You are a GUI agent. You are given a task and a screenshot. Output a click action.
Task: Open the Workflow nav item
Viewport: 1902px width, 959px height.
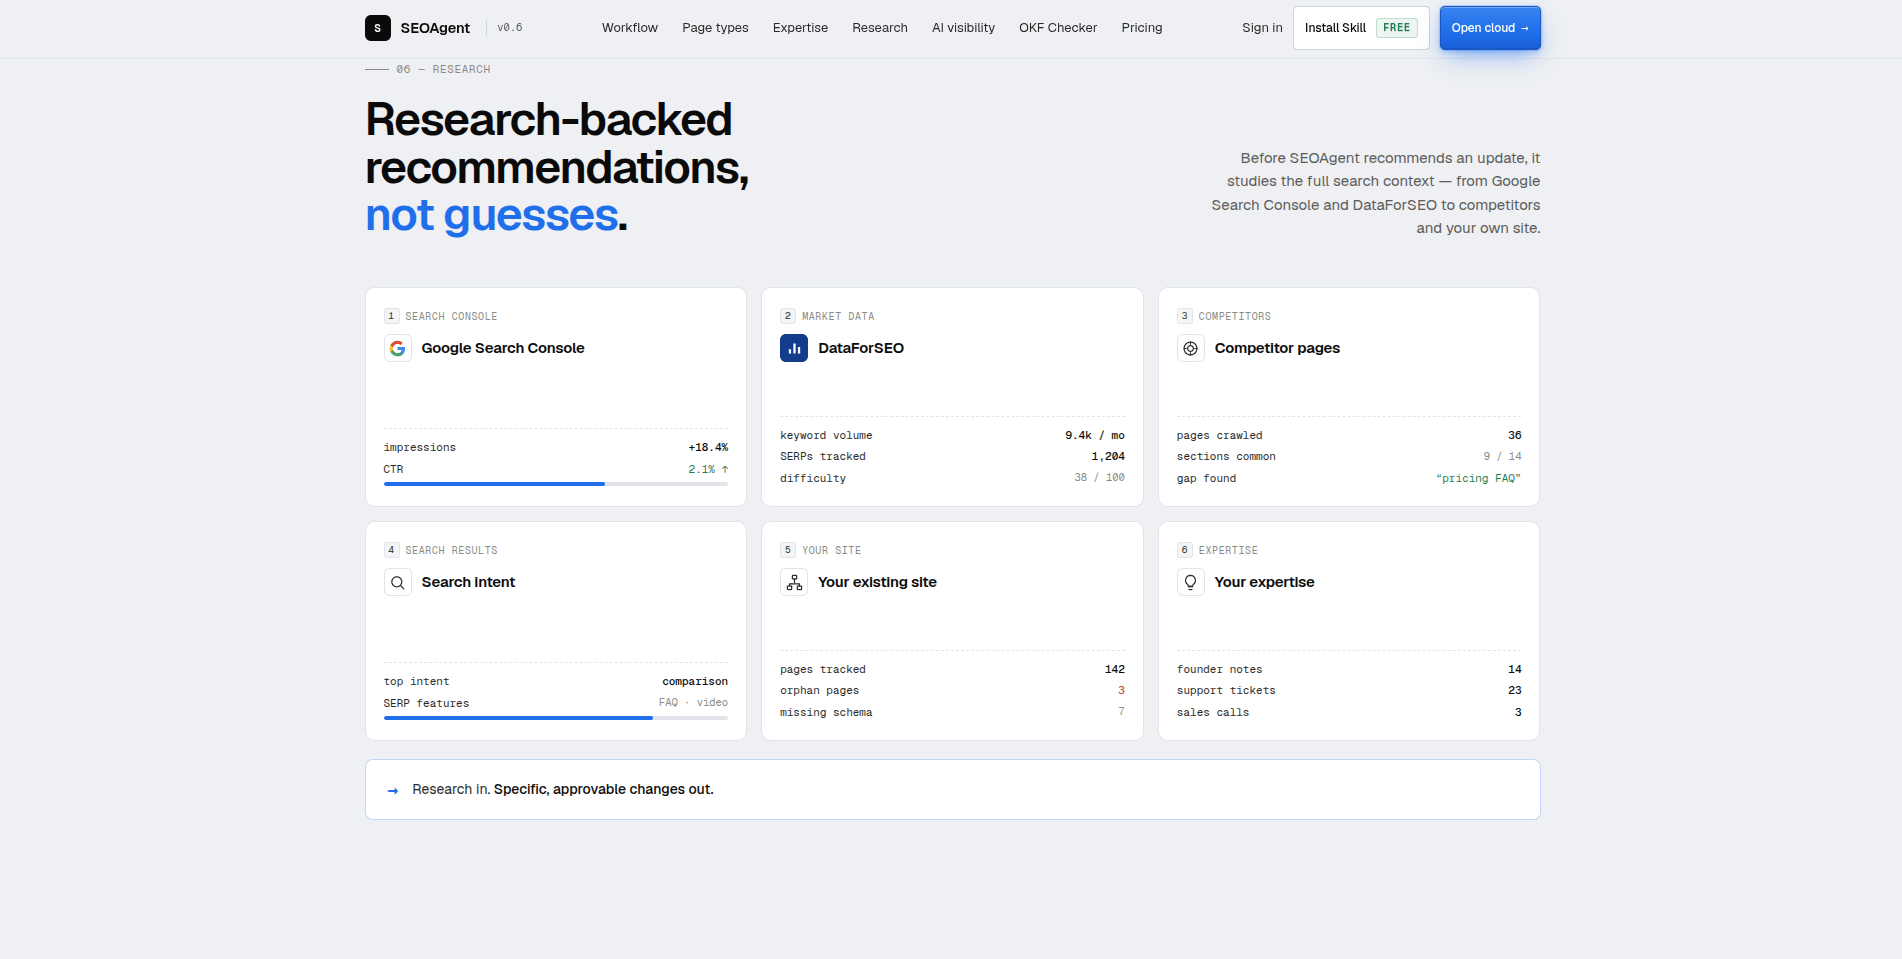click(x=630, y=28)
